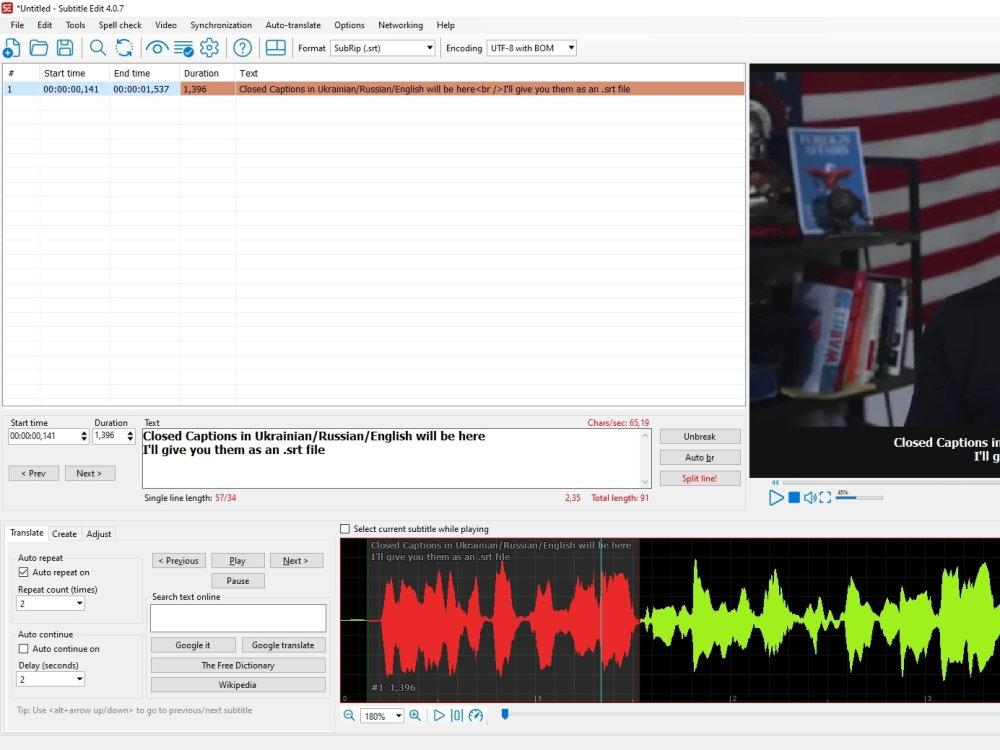Click Pause in Translate panel

click(238, 580)
